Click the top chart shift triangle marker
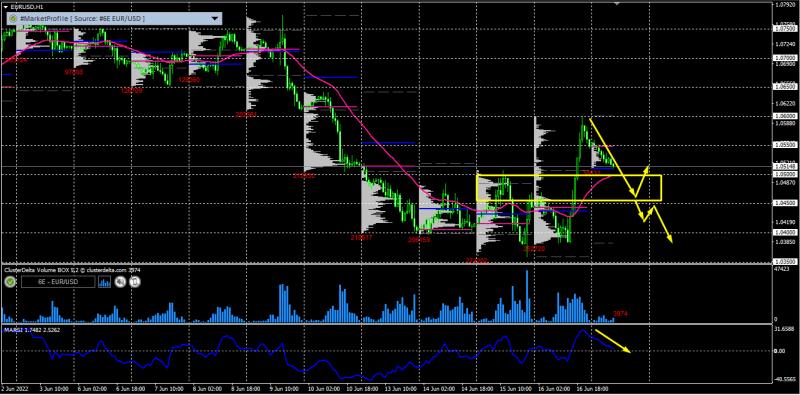This screenshot has height=395, width=800. tap(617, 4)
